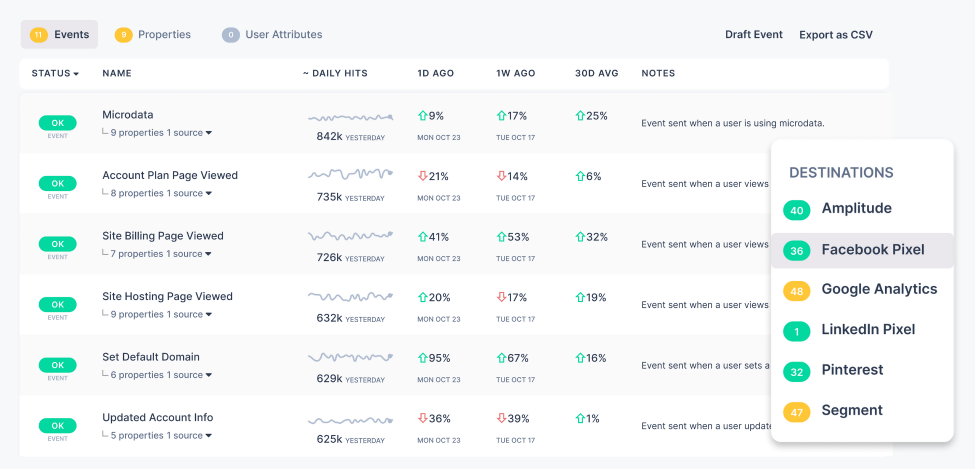
Task: Click Export as CSV
Action: pos(836,35)
